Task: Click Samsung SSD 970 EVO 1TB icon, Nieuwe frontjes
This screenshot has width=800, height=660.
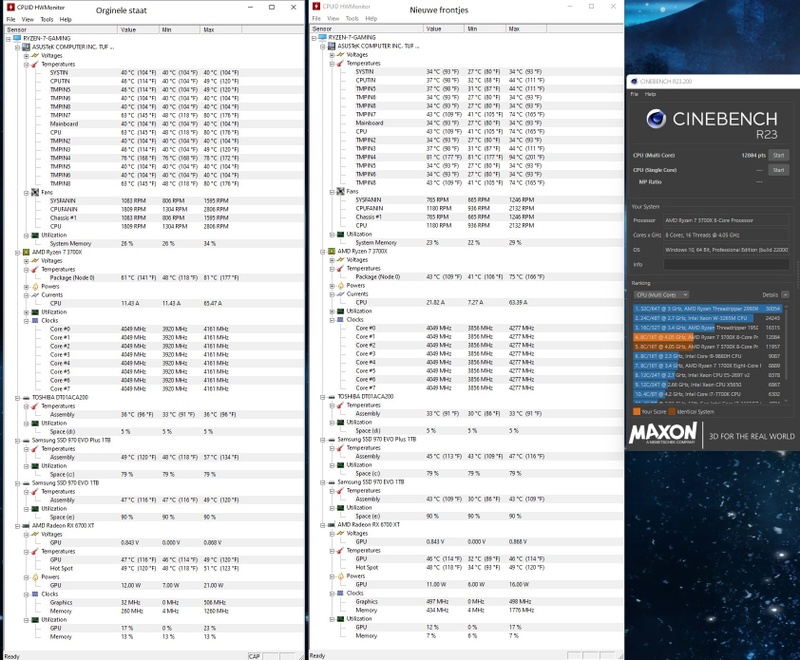Action: tap(332, 481)
